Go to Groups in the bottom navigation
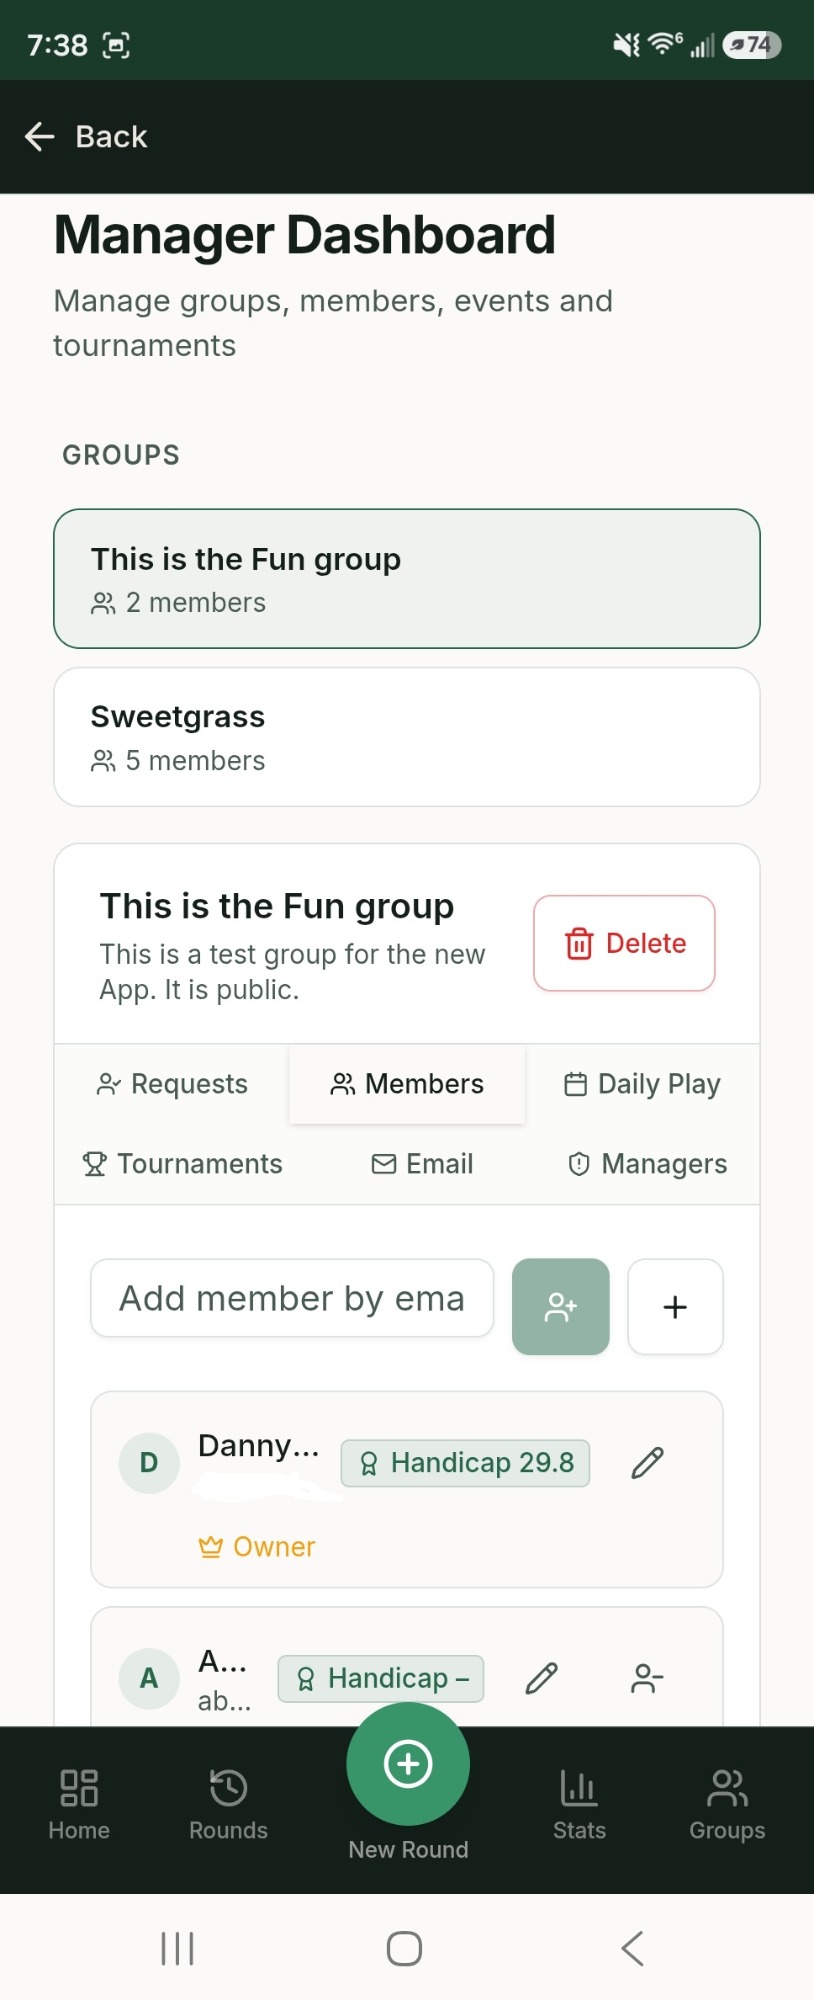 pyautogui.click(x=727, y=1805)
